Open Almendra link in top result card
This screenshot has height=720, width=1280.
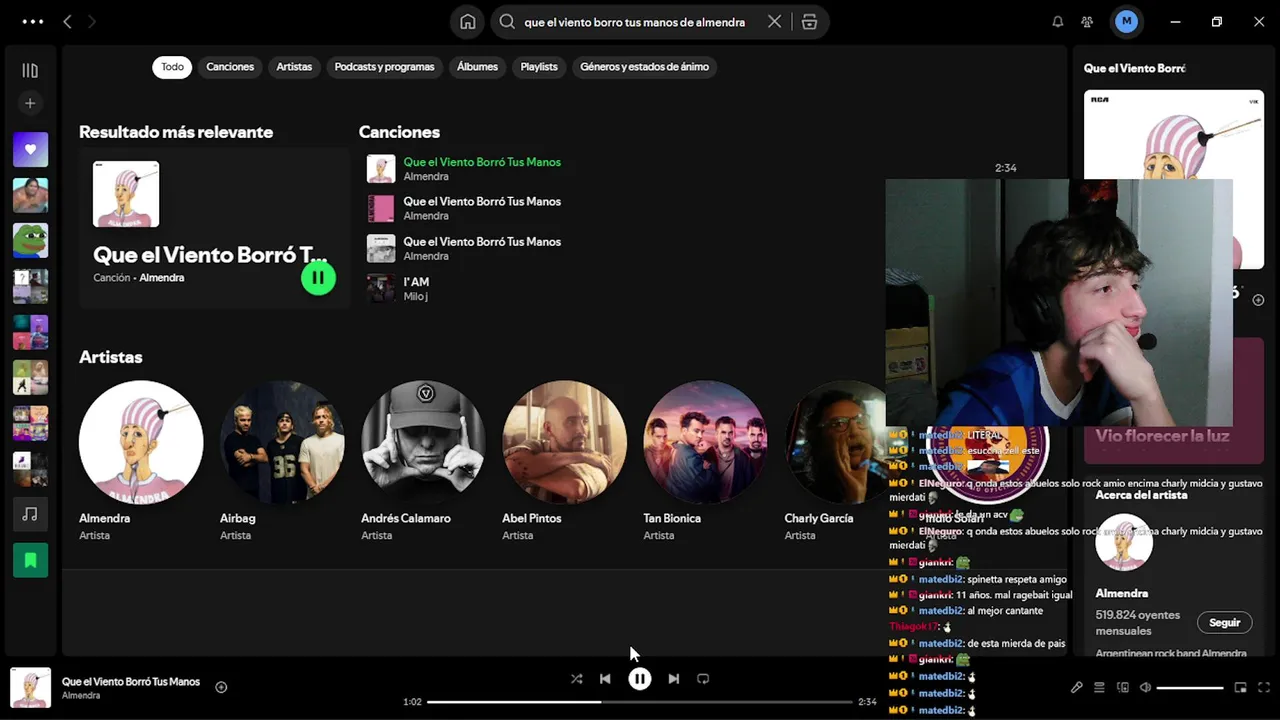(161, 278)
